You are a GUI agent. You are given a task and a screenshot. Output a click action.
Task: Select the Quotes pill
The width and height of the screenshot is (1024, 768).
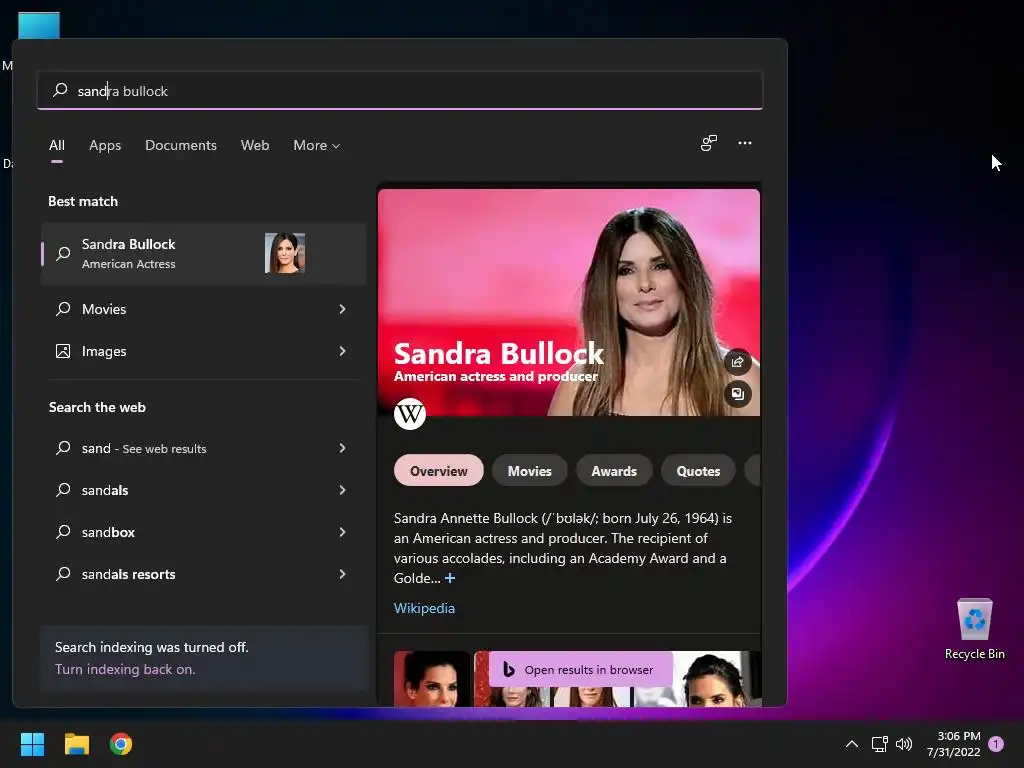[x=698, y=471]
